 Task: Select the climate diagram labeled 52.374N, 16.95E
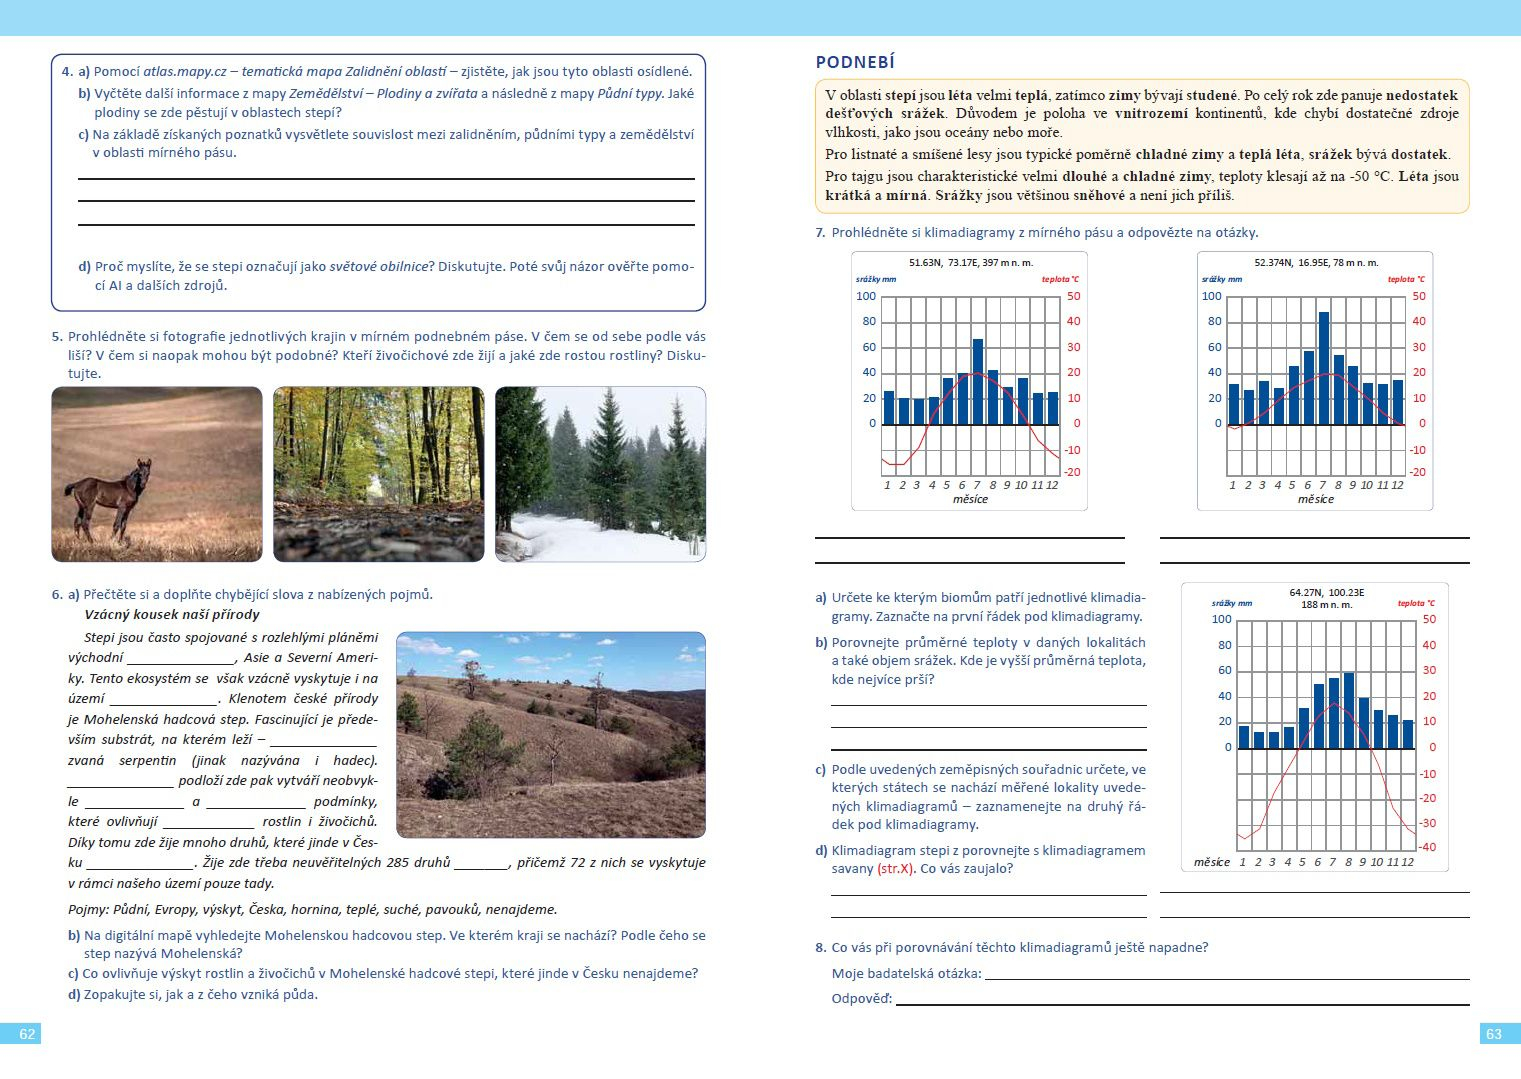(x=1314, y=381)
